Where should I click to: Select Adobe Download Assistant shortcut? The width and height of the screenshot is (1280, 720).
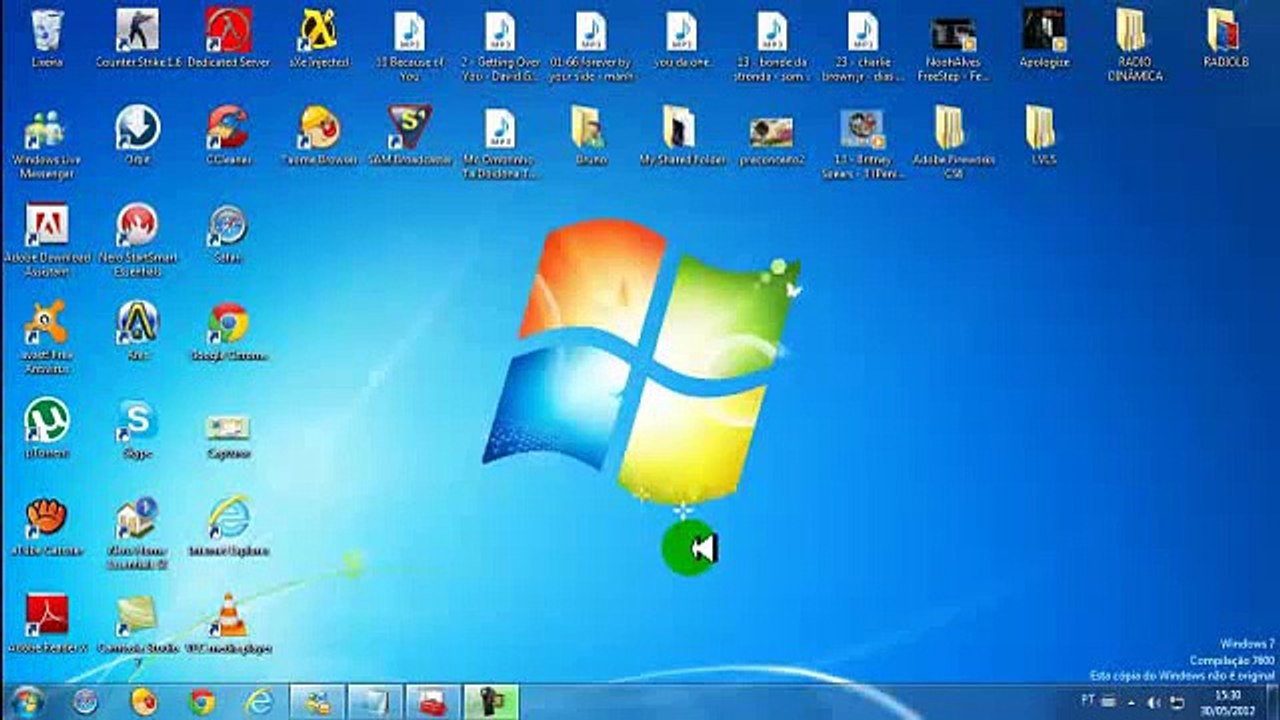click(47, 240)
